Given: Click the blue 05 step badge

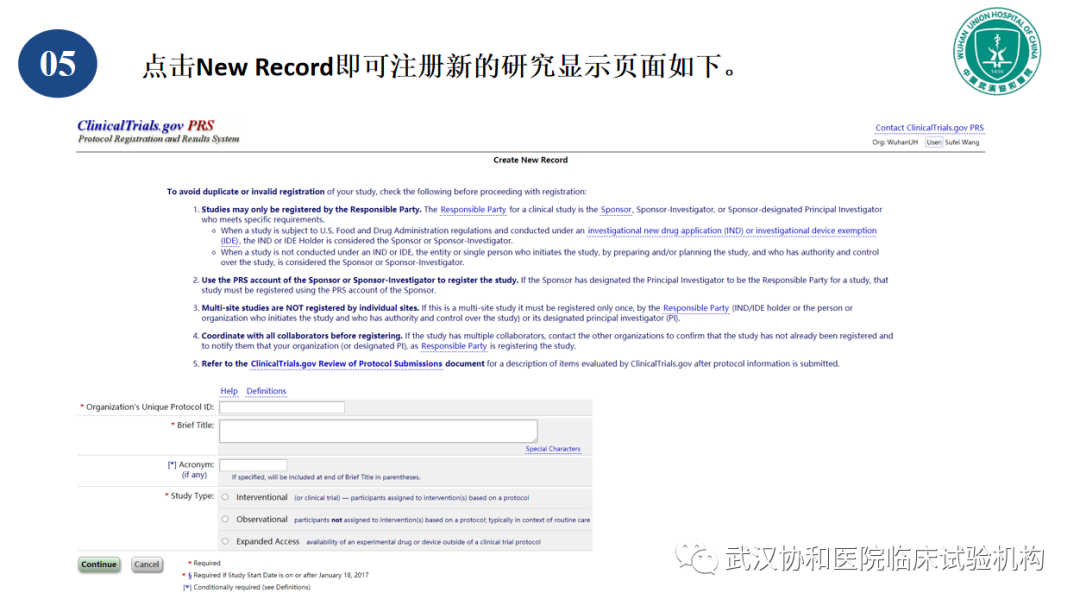Looking at the screenshot, I should click(x=58, y=63).
